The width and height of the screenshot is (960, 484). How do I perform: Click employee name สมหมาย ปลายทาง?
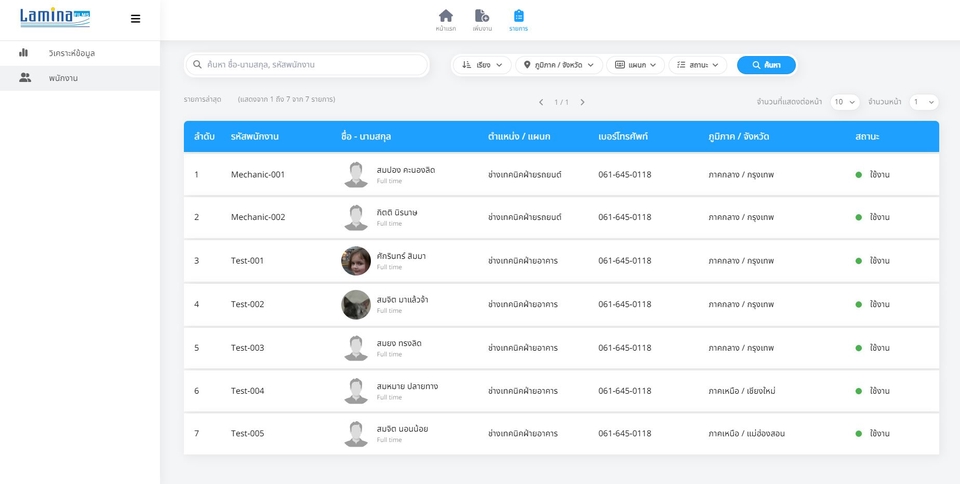pos(407,386)
